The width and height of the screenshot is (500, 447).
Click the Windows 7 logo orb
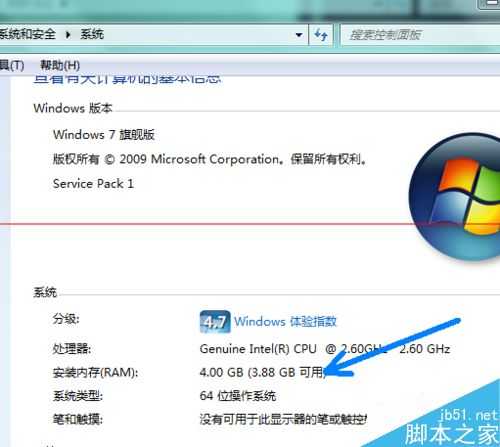tap(455, 197)
